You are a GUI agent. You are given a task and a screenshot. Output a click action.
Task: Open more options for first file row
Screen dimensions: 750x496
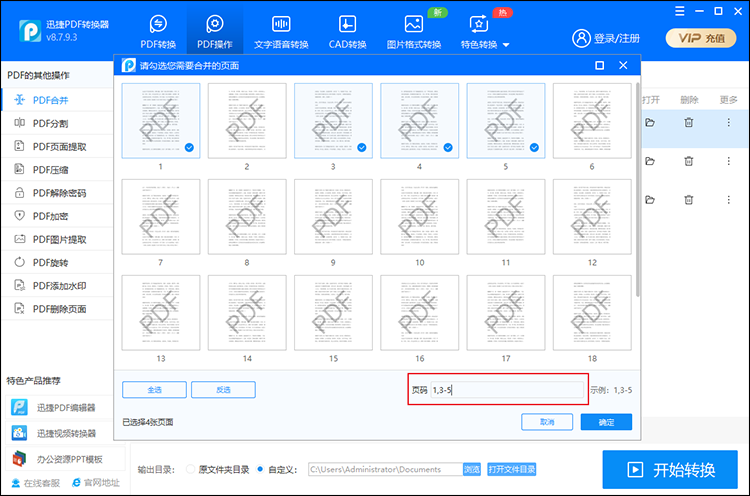click(728, 122)
